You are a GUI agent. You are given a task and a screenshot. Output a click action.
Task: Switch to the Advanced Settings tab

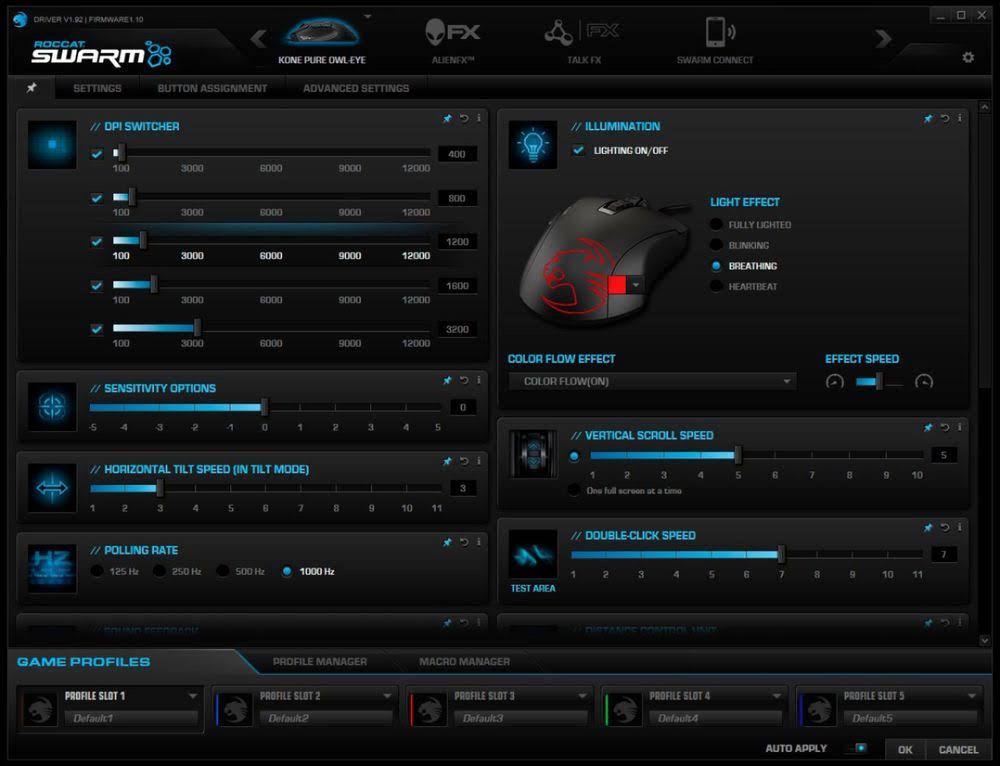(356, 88)
